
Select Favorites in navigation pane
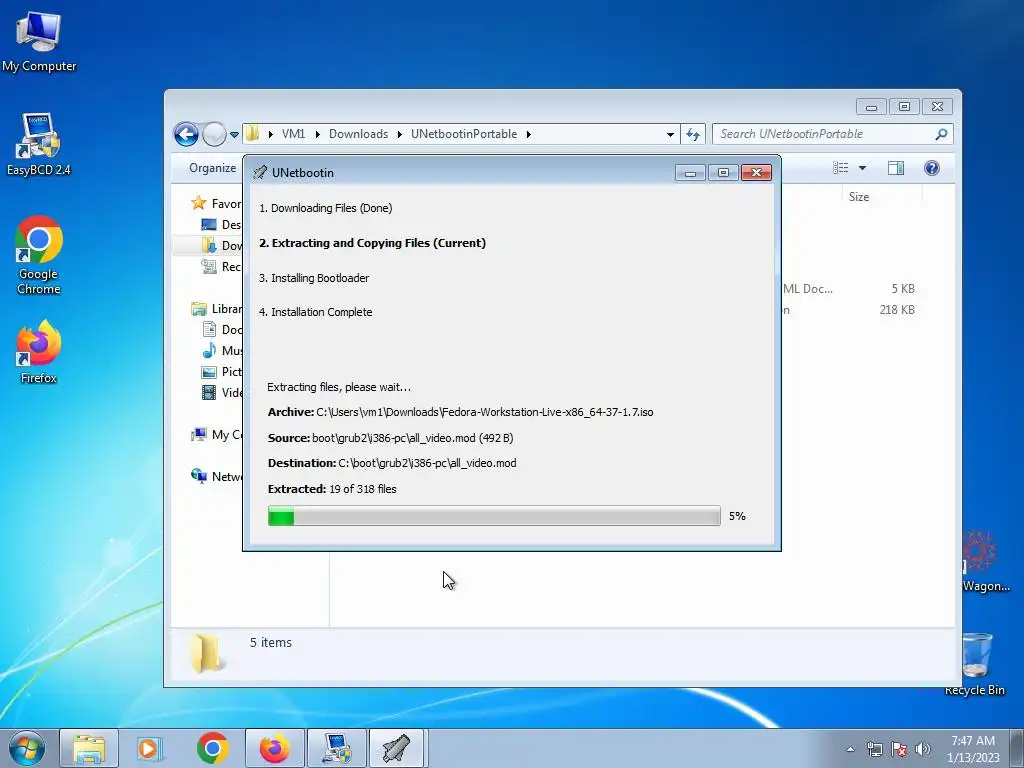tap(217, 204)
